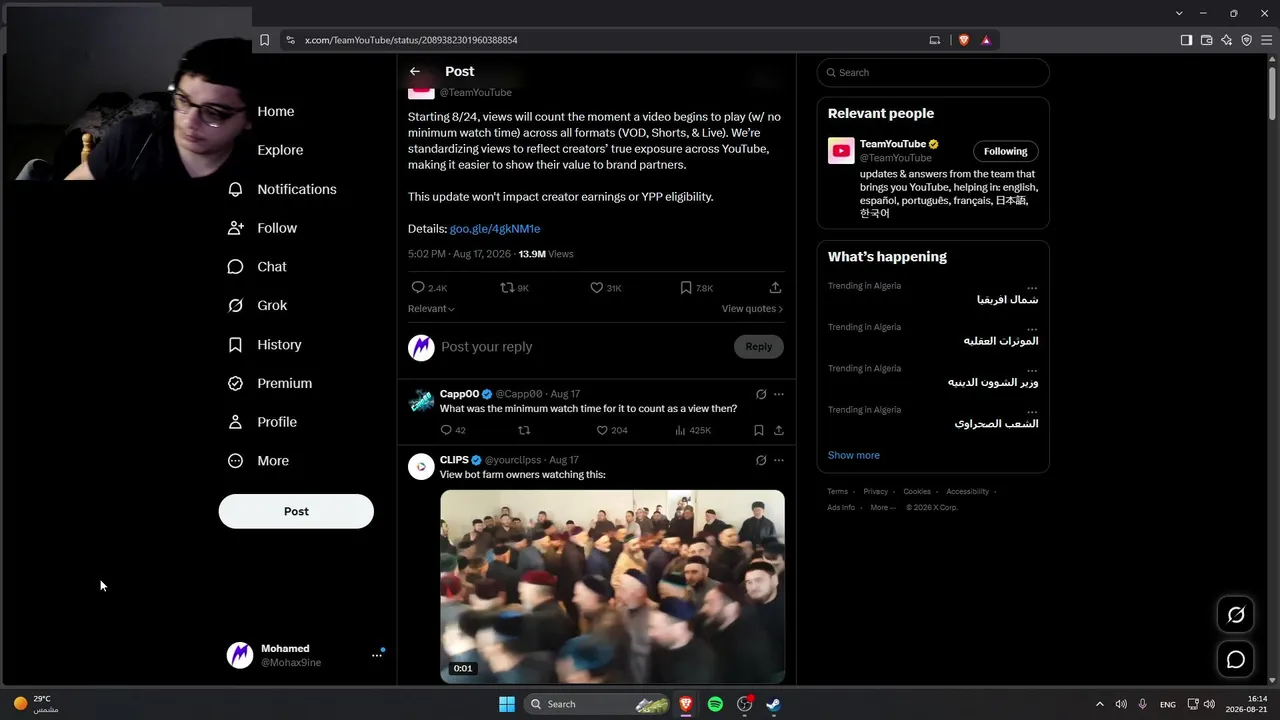The image size is (1280, 720).
Task: Click the grey Reply button
Action: pyautogui.click(x=759, y=347)
